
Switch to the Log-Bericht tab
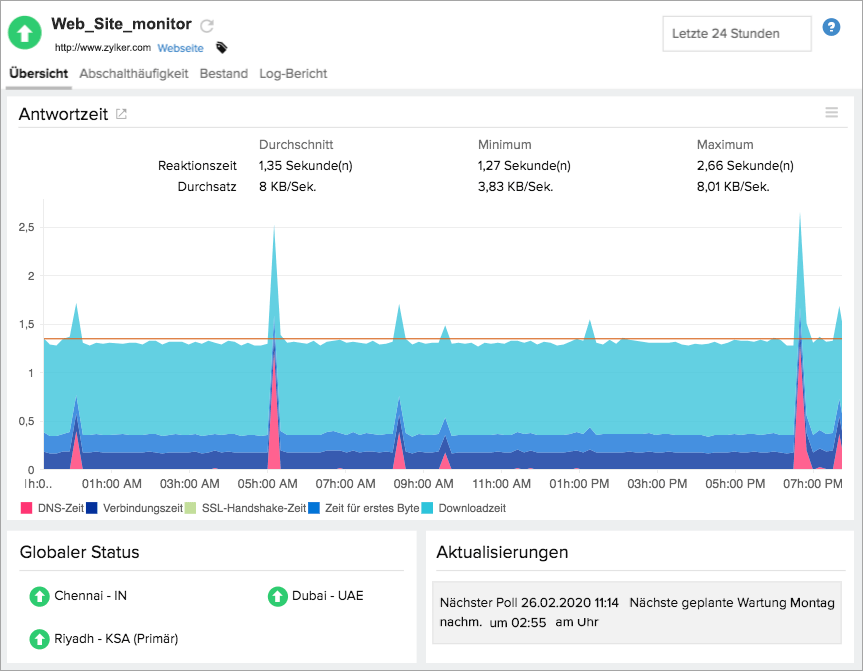coord(293,74)
